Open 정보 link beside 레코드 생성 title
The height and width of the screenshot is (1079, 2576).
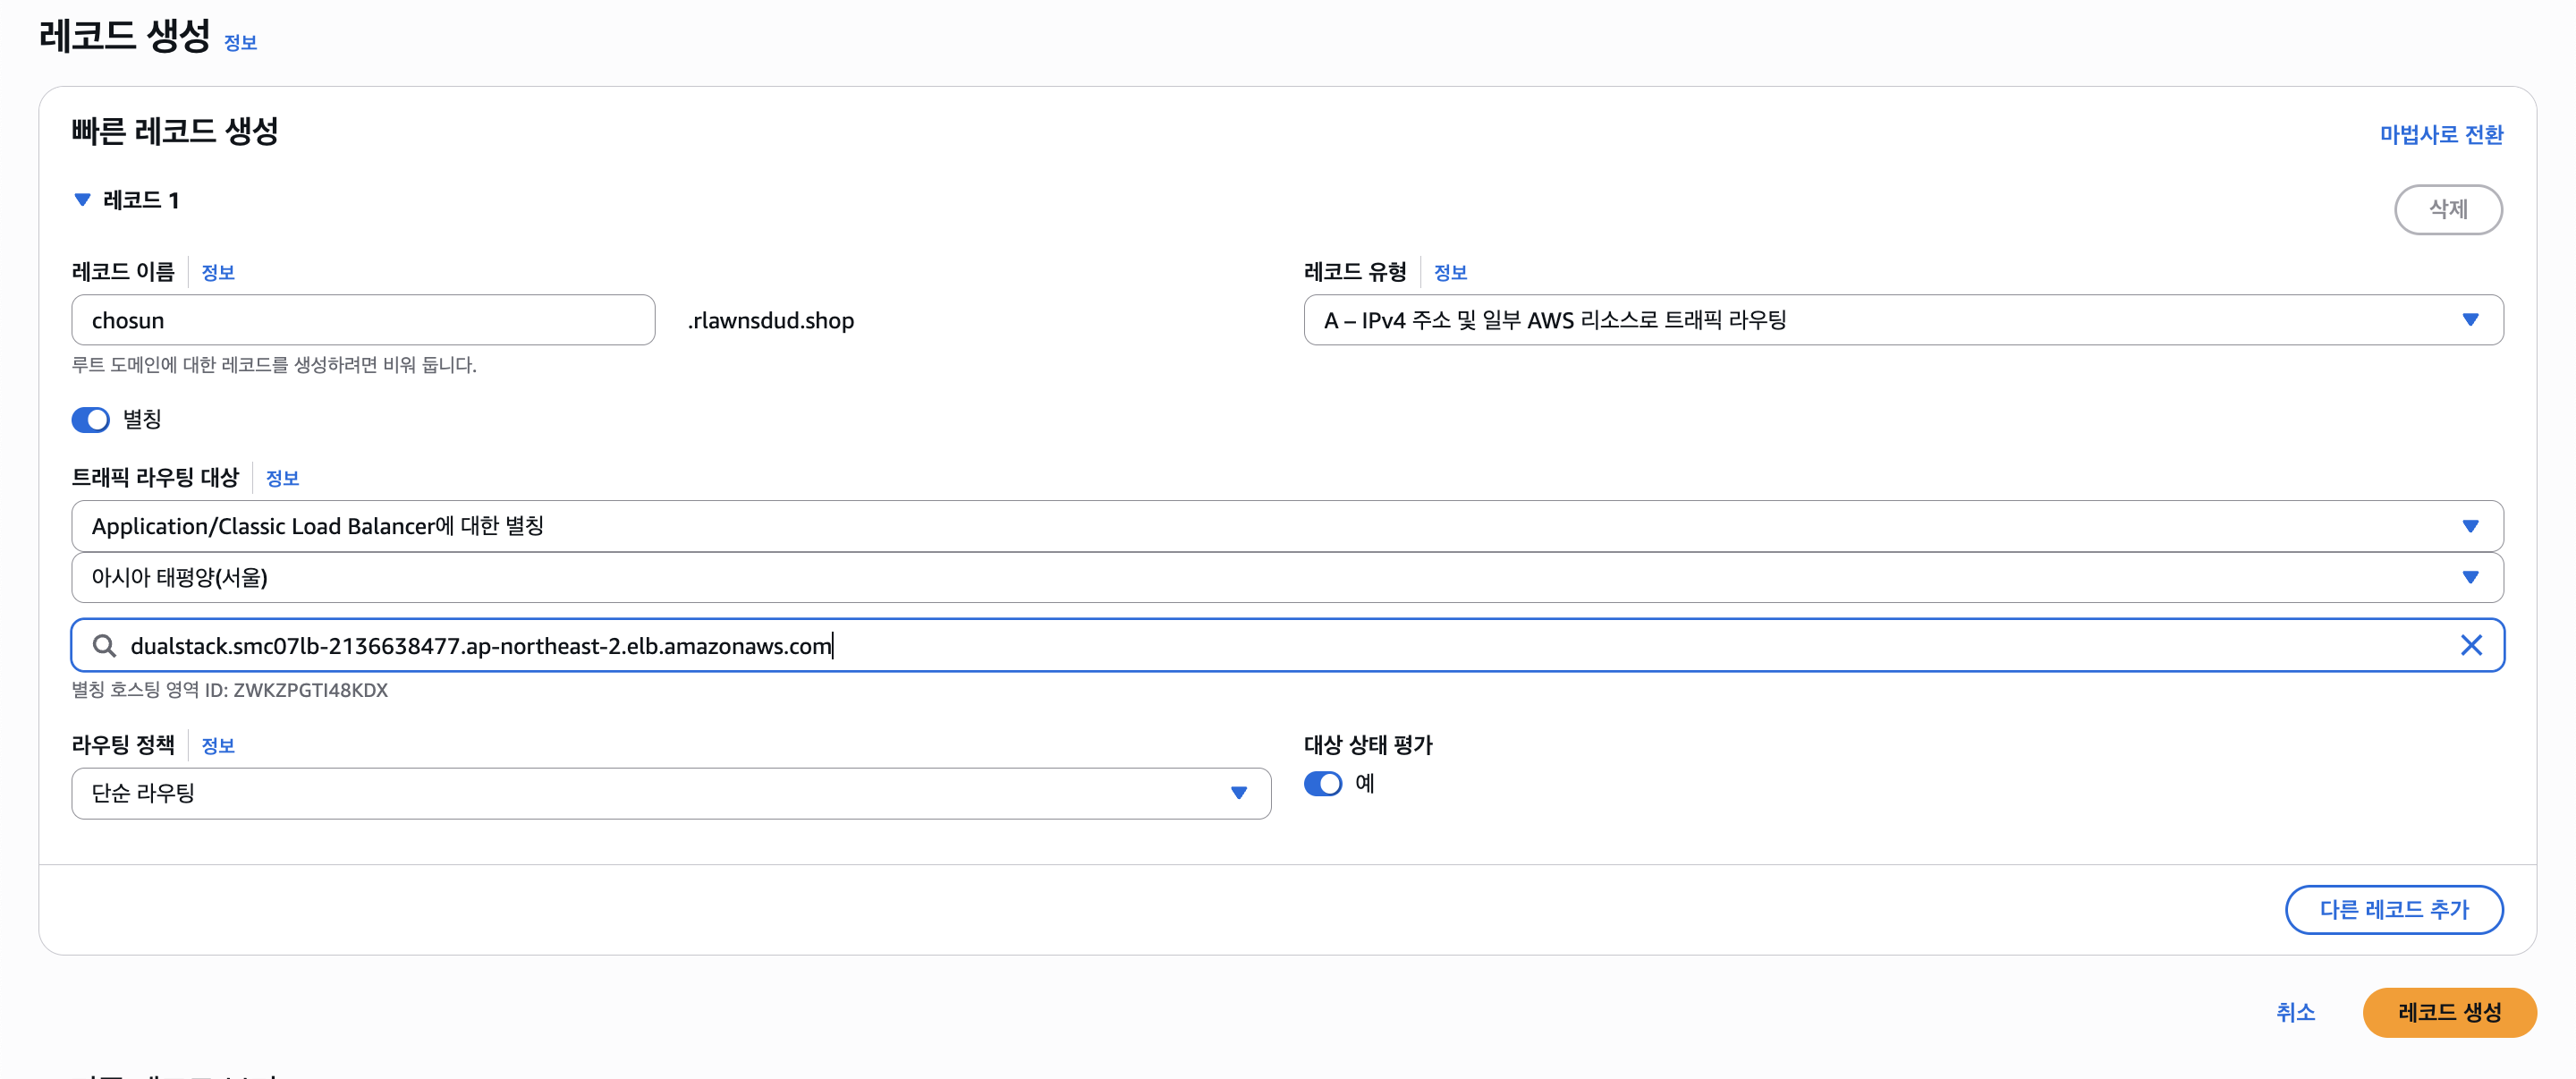tap(240, 42)
